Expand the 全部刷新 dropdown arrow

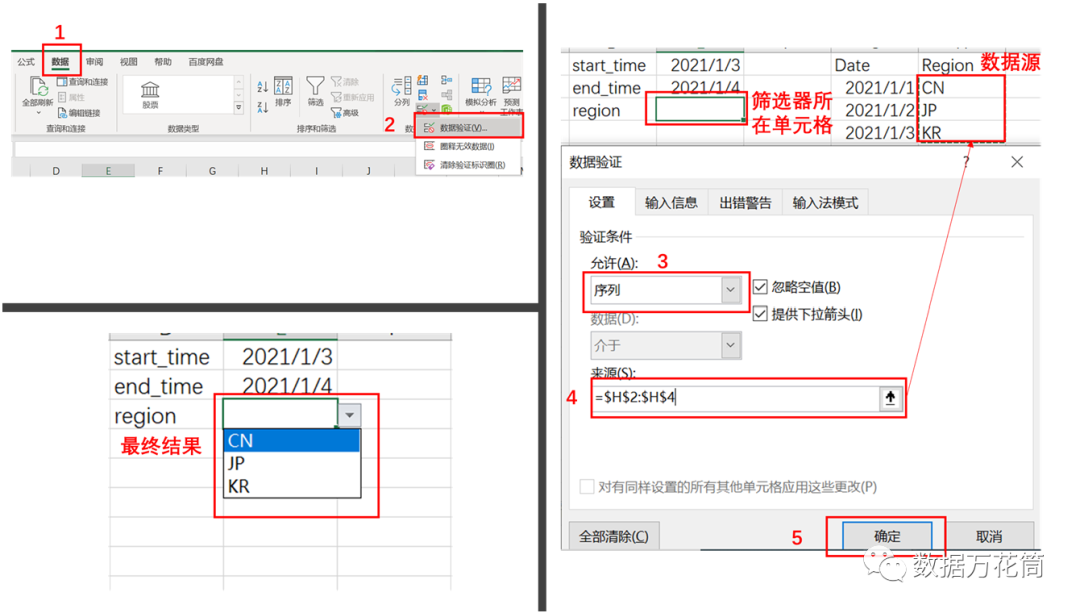(39, 112)
